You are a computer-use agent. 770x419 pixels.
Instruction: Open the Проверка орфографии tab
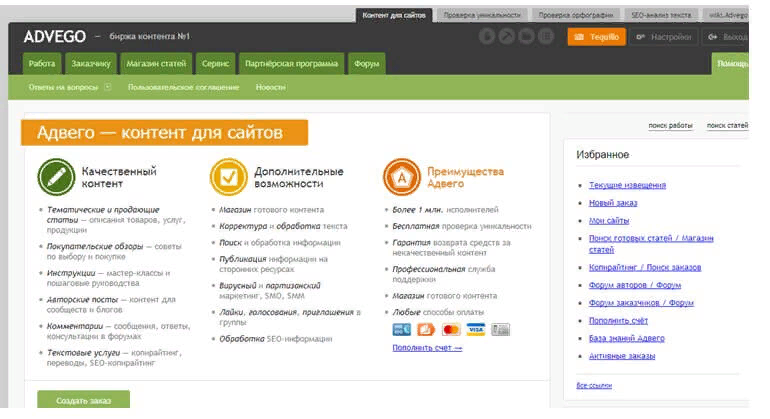tap(576, 15)
